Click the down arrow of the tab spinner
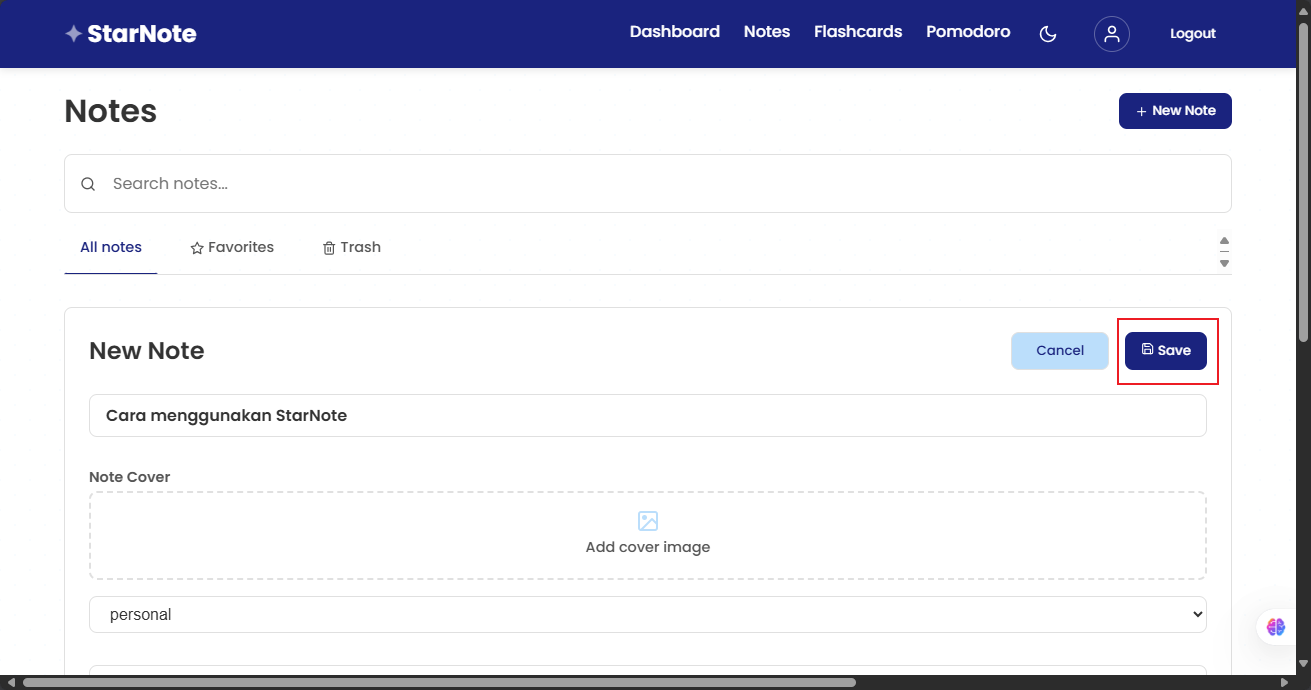1311x690 pixels. (1224, 262)
